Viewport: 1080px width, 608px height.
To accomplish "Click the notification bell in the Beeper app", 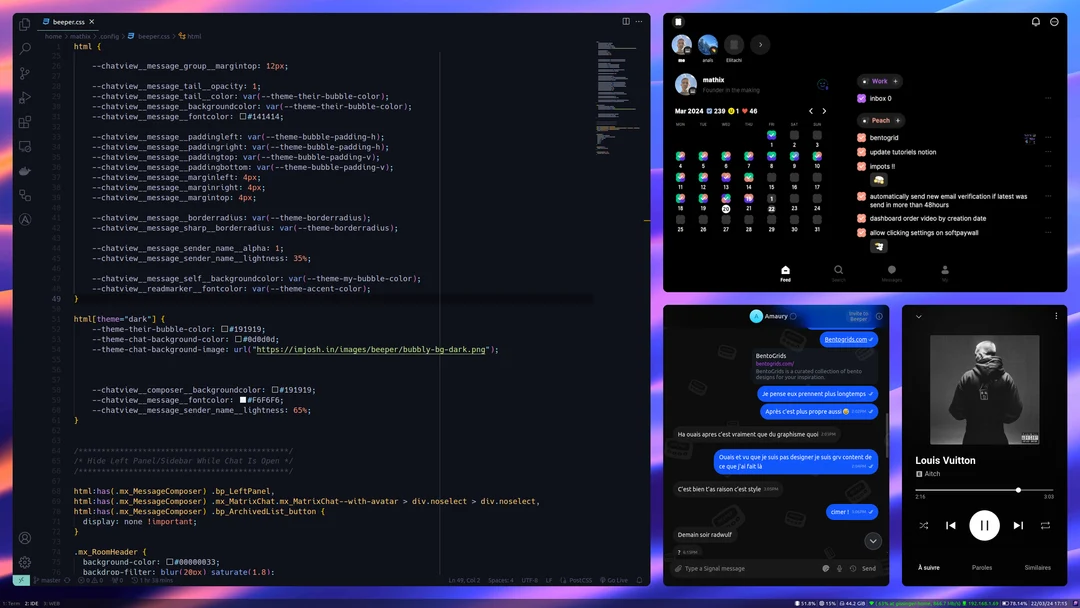I will [x=1035, y=21].
